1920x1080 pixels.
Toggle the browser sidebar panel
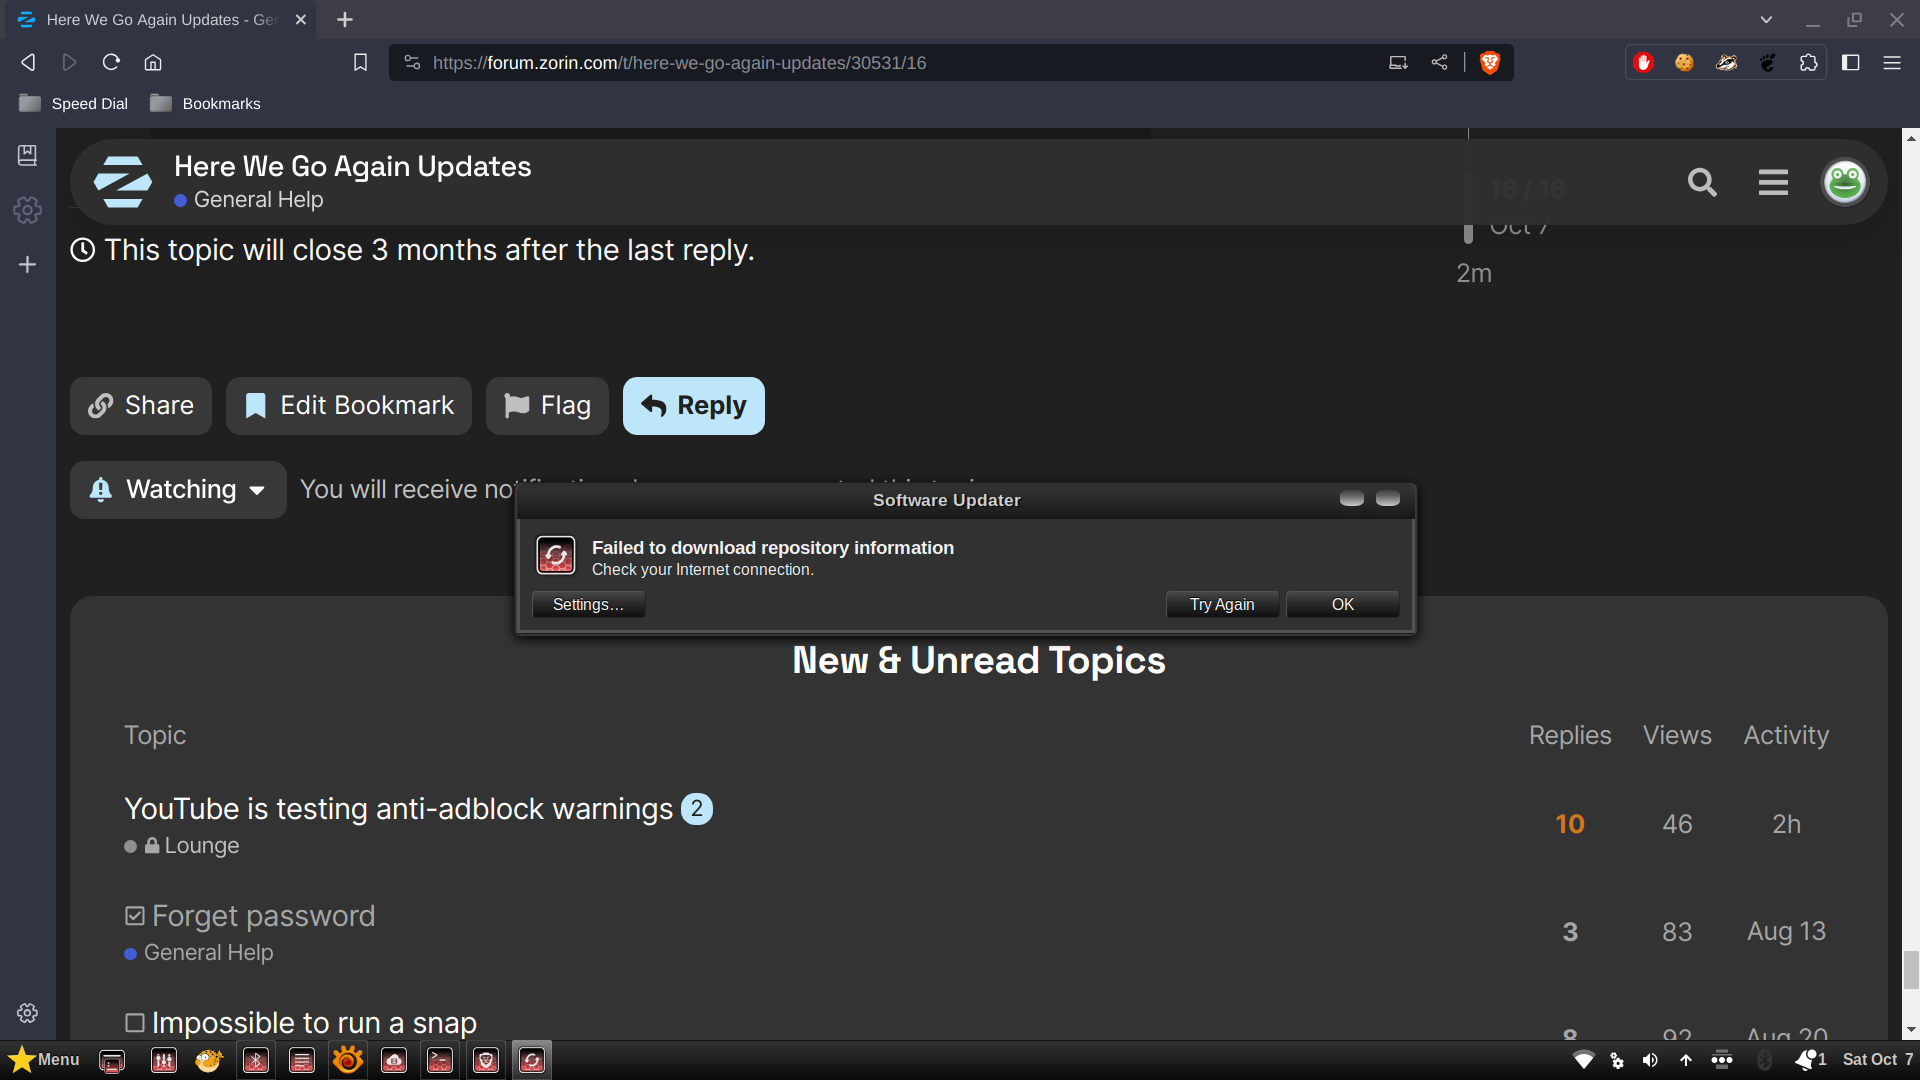(1851, 62)
